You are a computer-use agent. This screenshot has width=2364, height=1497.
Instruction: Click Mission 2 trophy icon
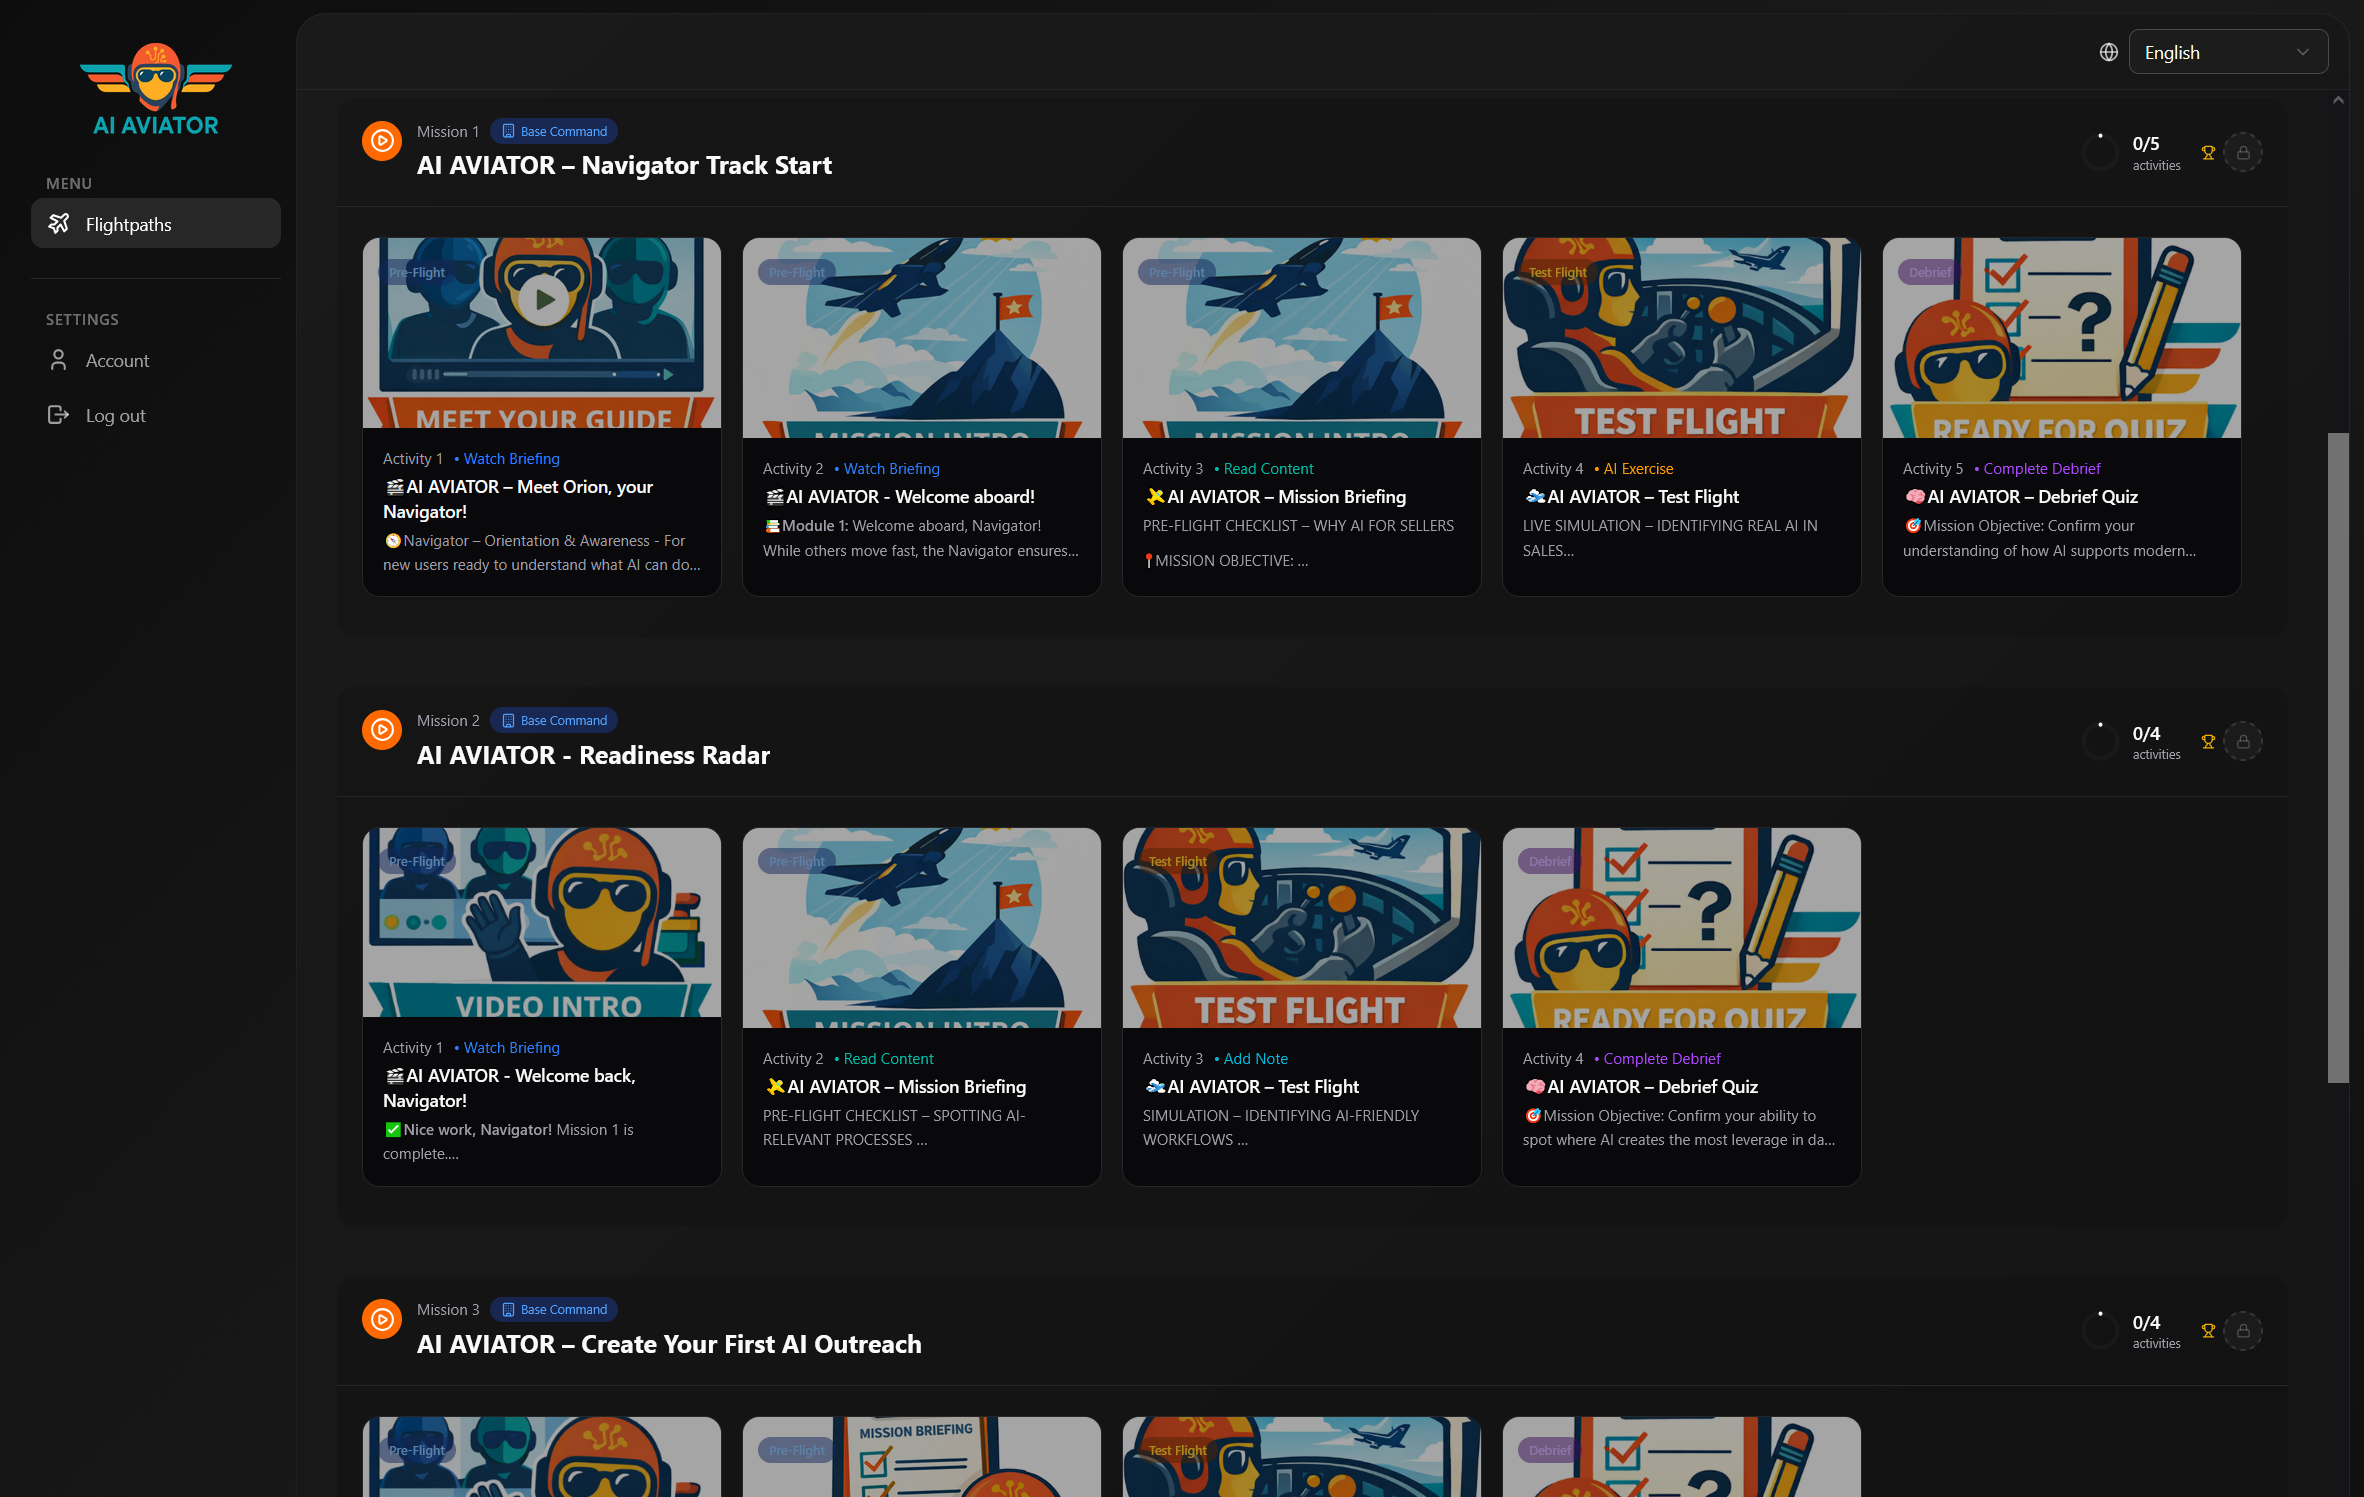(2208, 742)
